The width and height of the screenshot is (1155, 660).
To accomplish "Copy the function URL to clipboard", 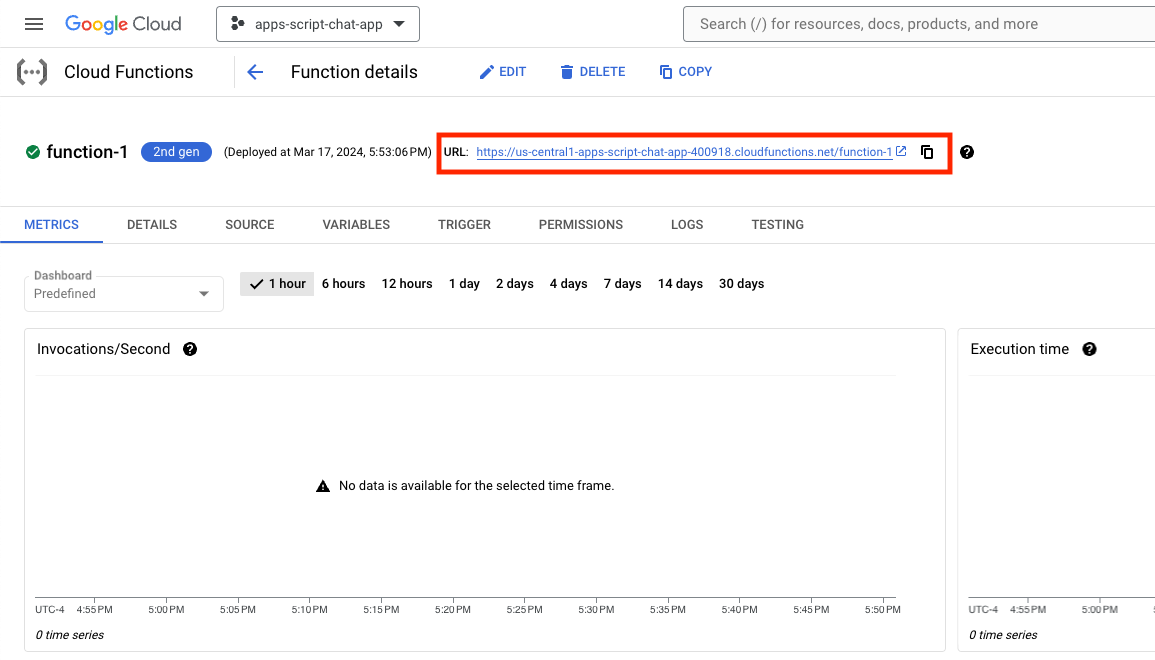I will 927,152.
